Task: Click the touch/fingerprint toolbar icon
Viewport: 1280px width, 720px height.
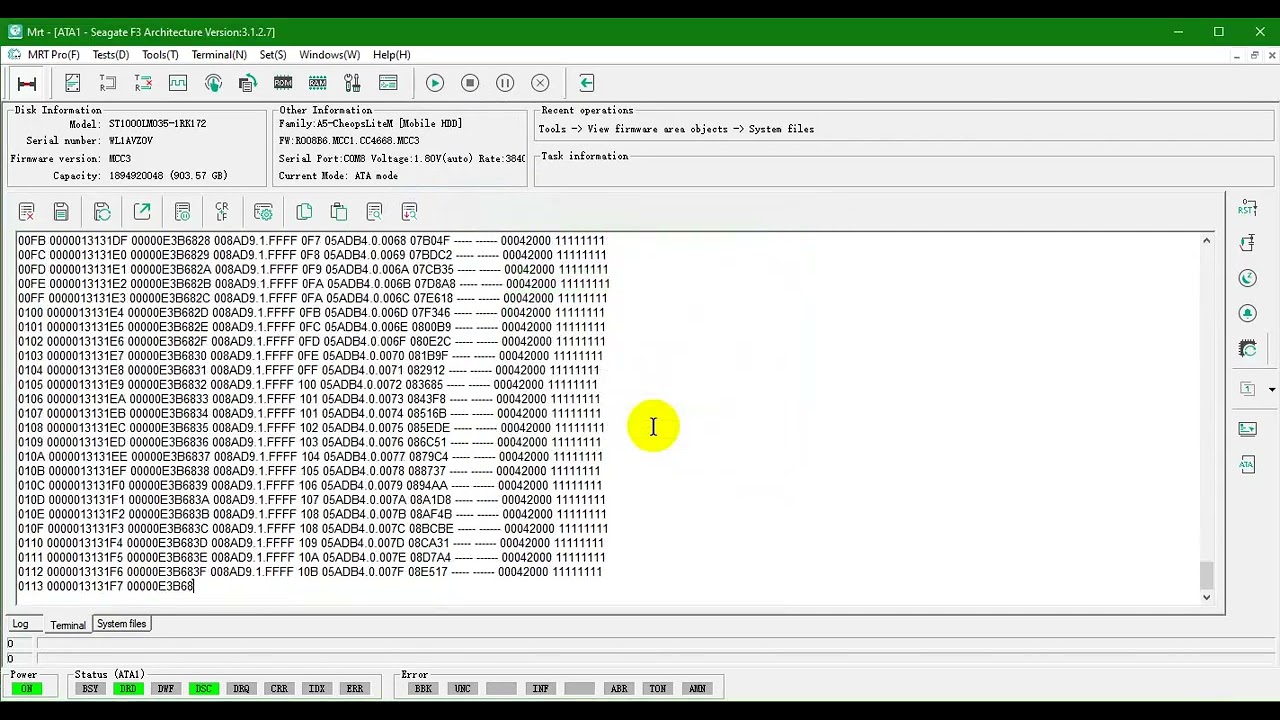Action: pos(213,83)
